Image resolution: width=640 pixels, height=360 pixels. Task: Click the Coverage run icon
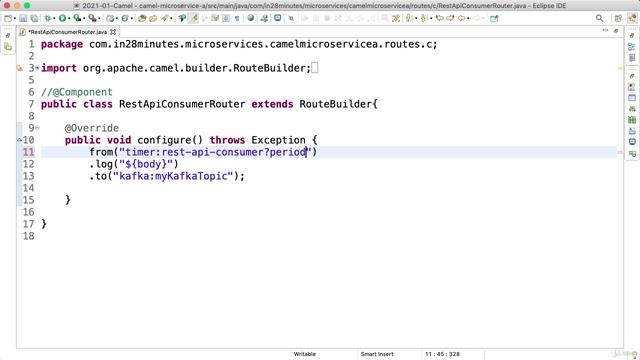[76, 18]
